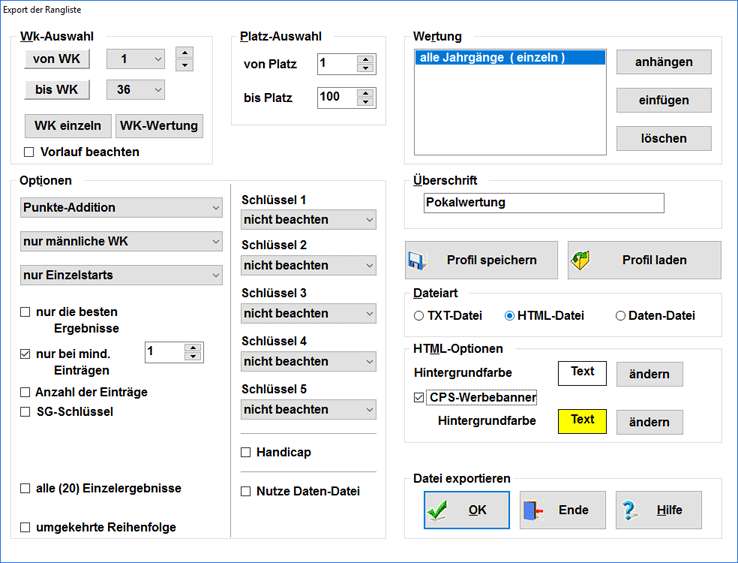Select alle Jahrgänge (einzeln) list entry
Image resolution: width=738 pixels, height=563 pixels.
(492, 58)
